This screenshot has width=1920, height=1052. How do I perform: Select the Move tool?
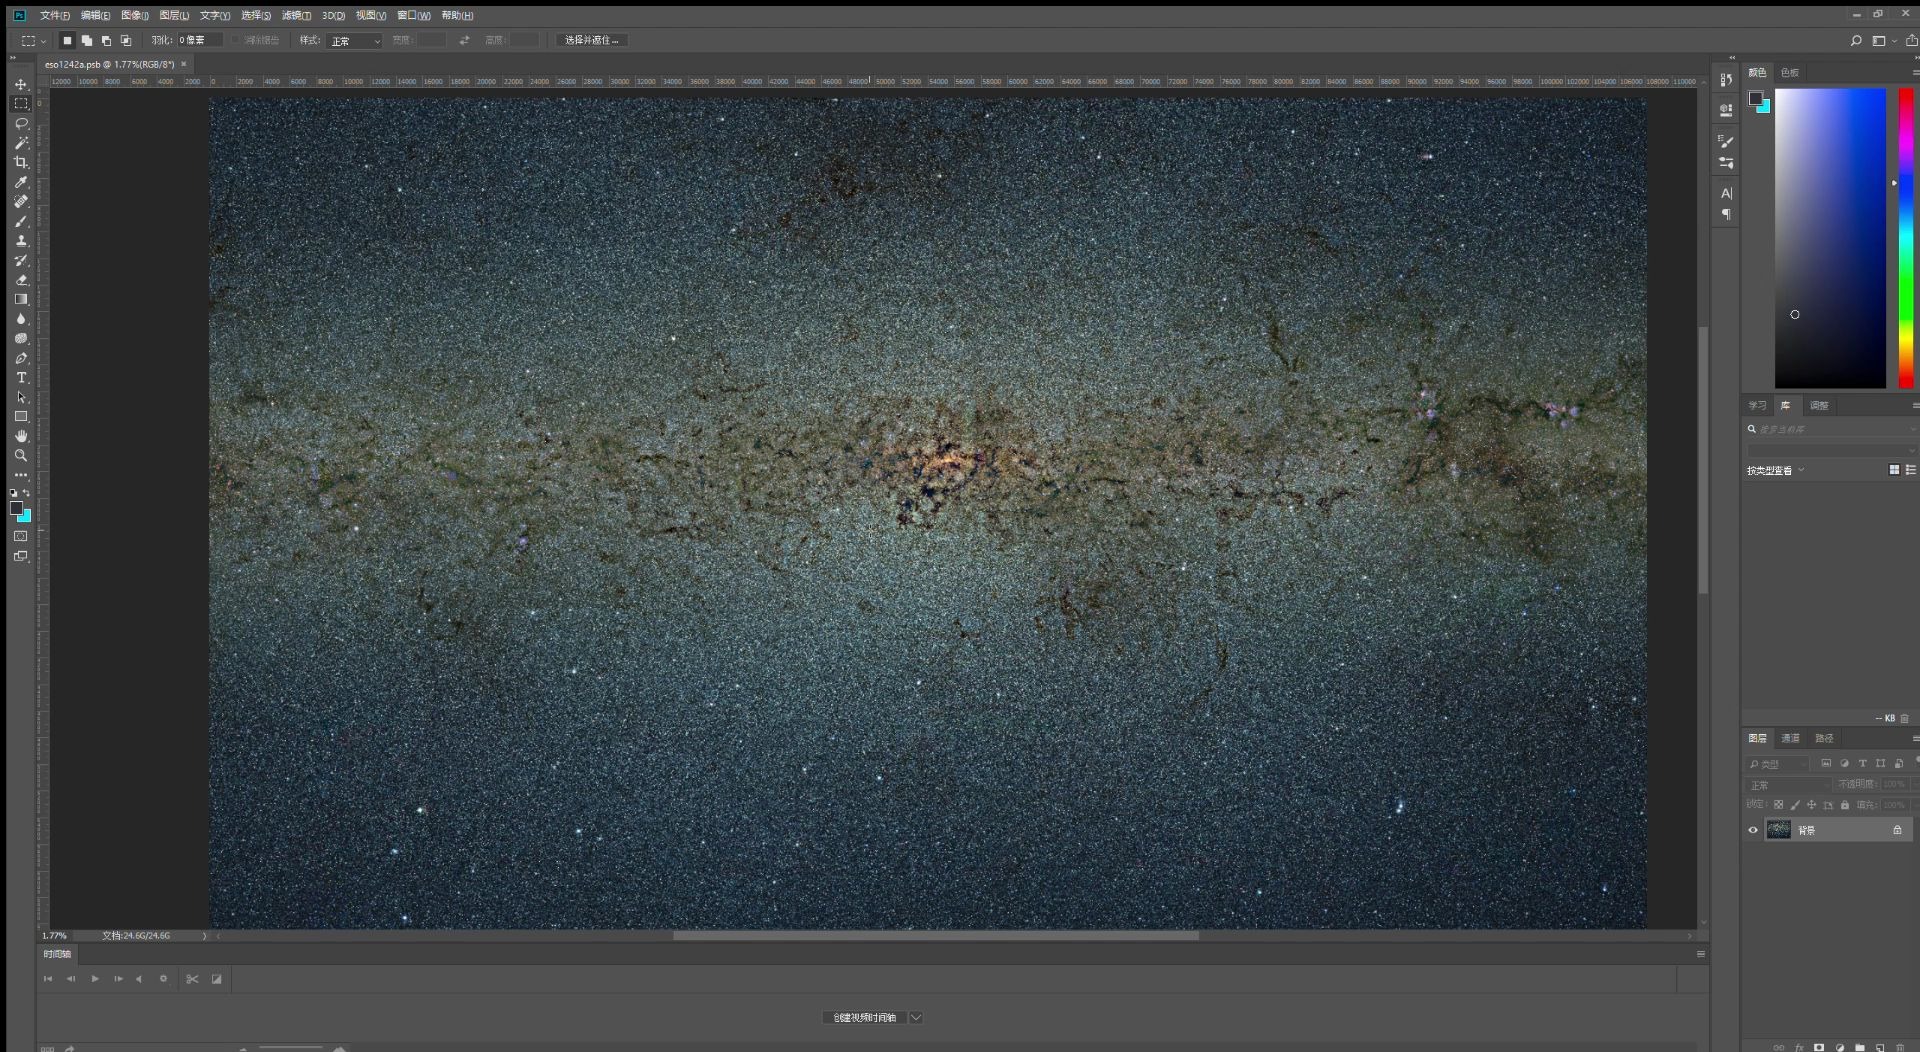21,85
